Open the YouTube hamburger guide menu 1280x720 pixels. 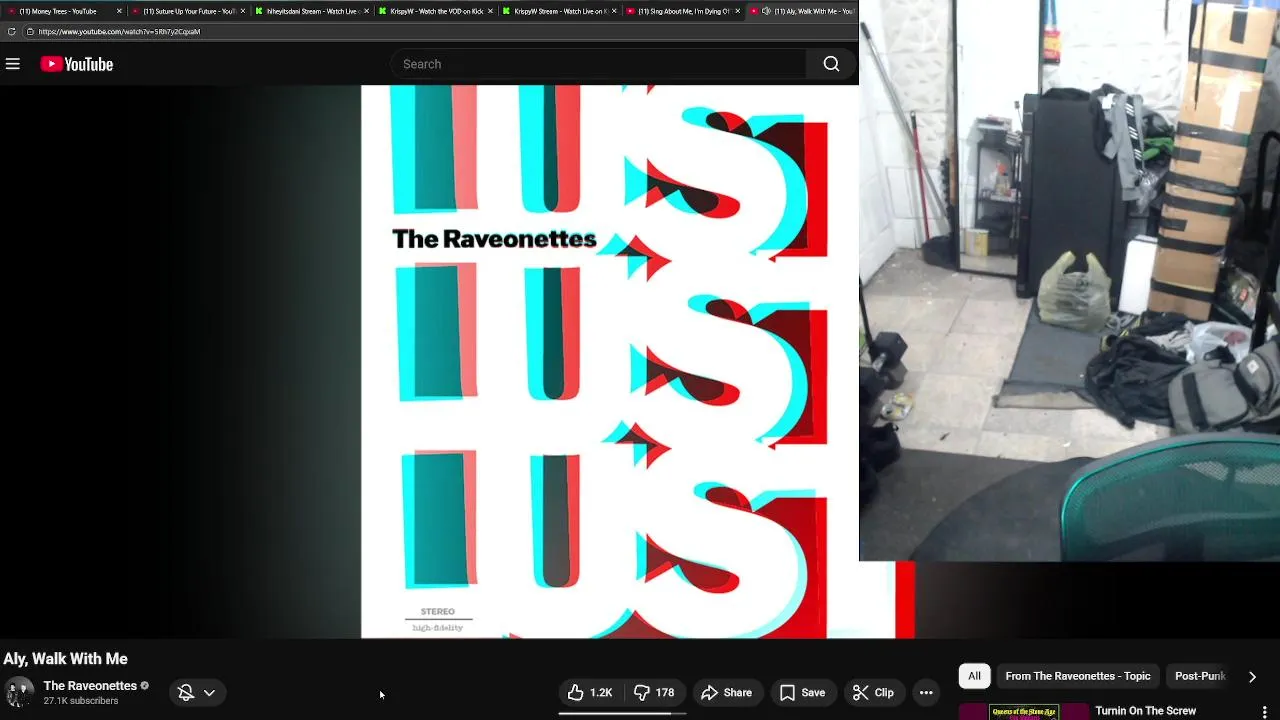(x=13, y=64)
